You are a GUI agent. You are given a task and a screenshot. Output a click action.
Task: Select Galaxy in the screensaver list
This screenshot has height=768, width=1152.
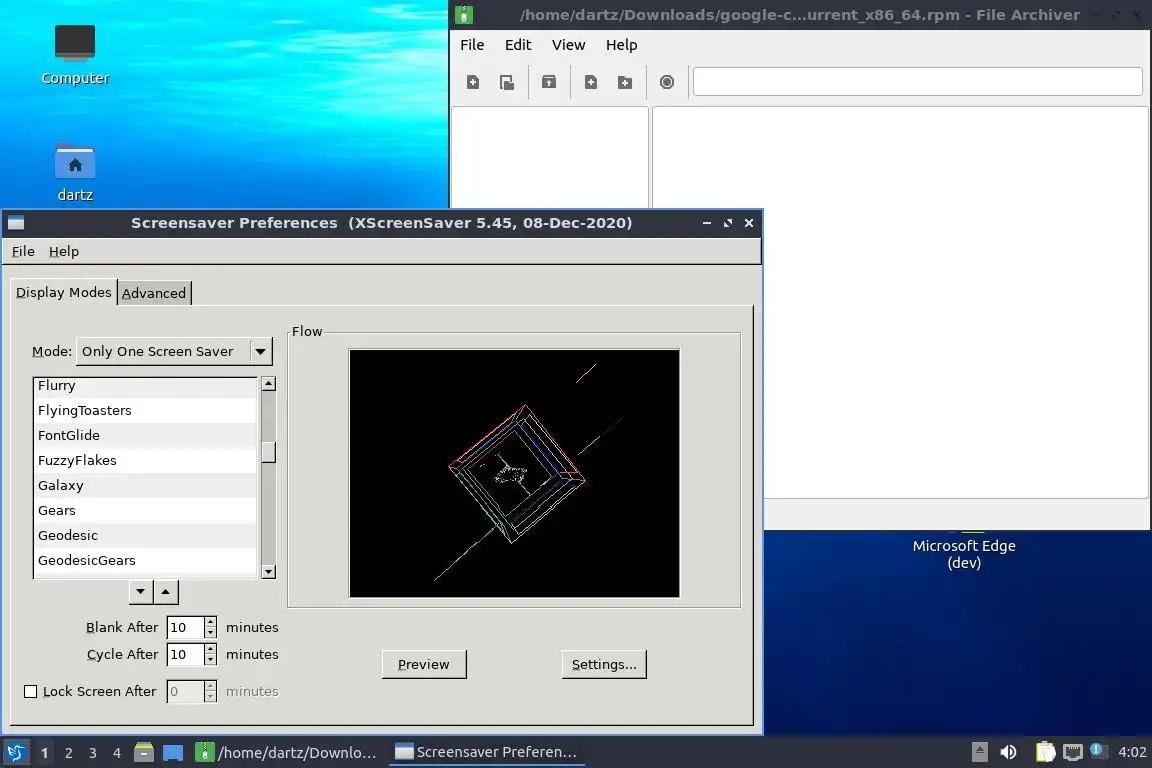coord(145,486)
